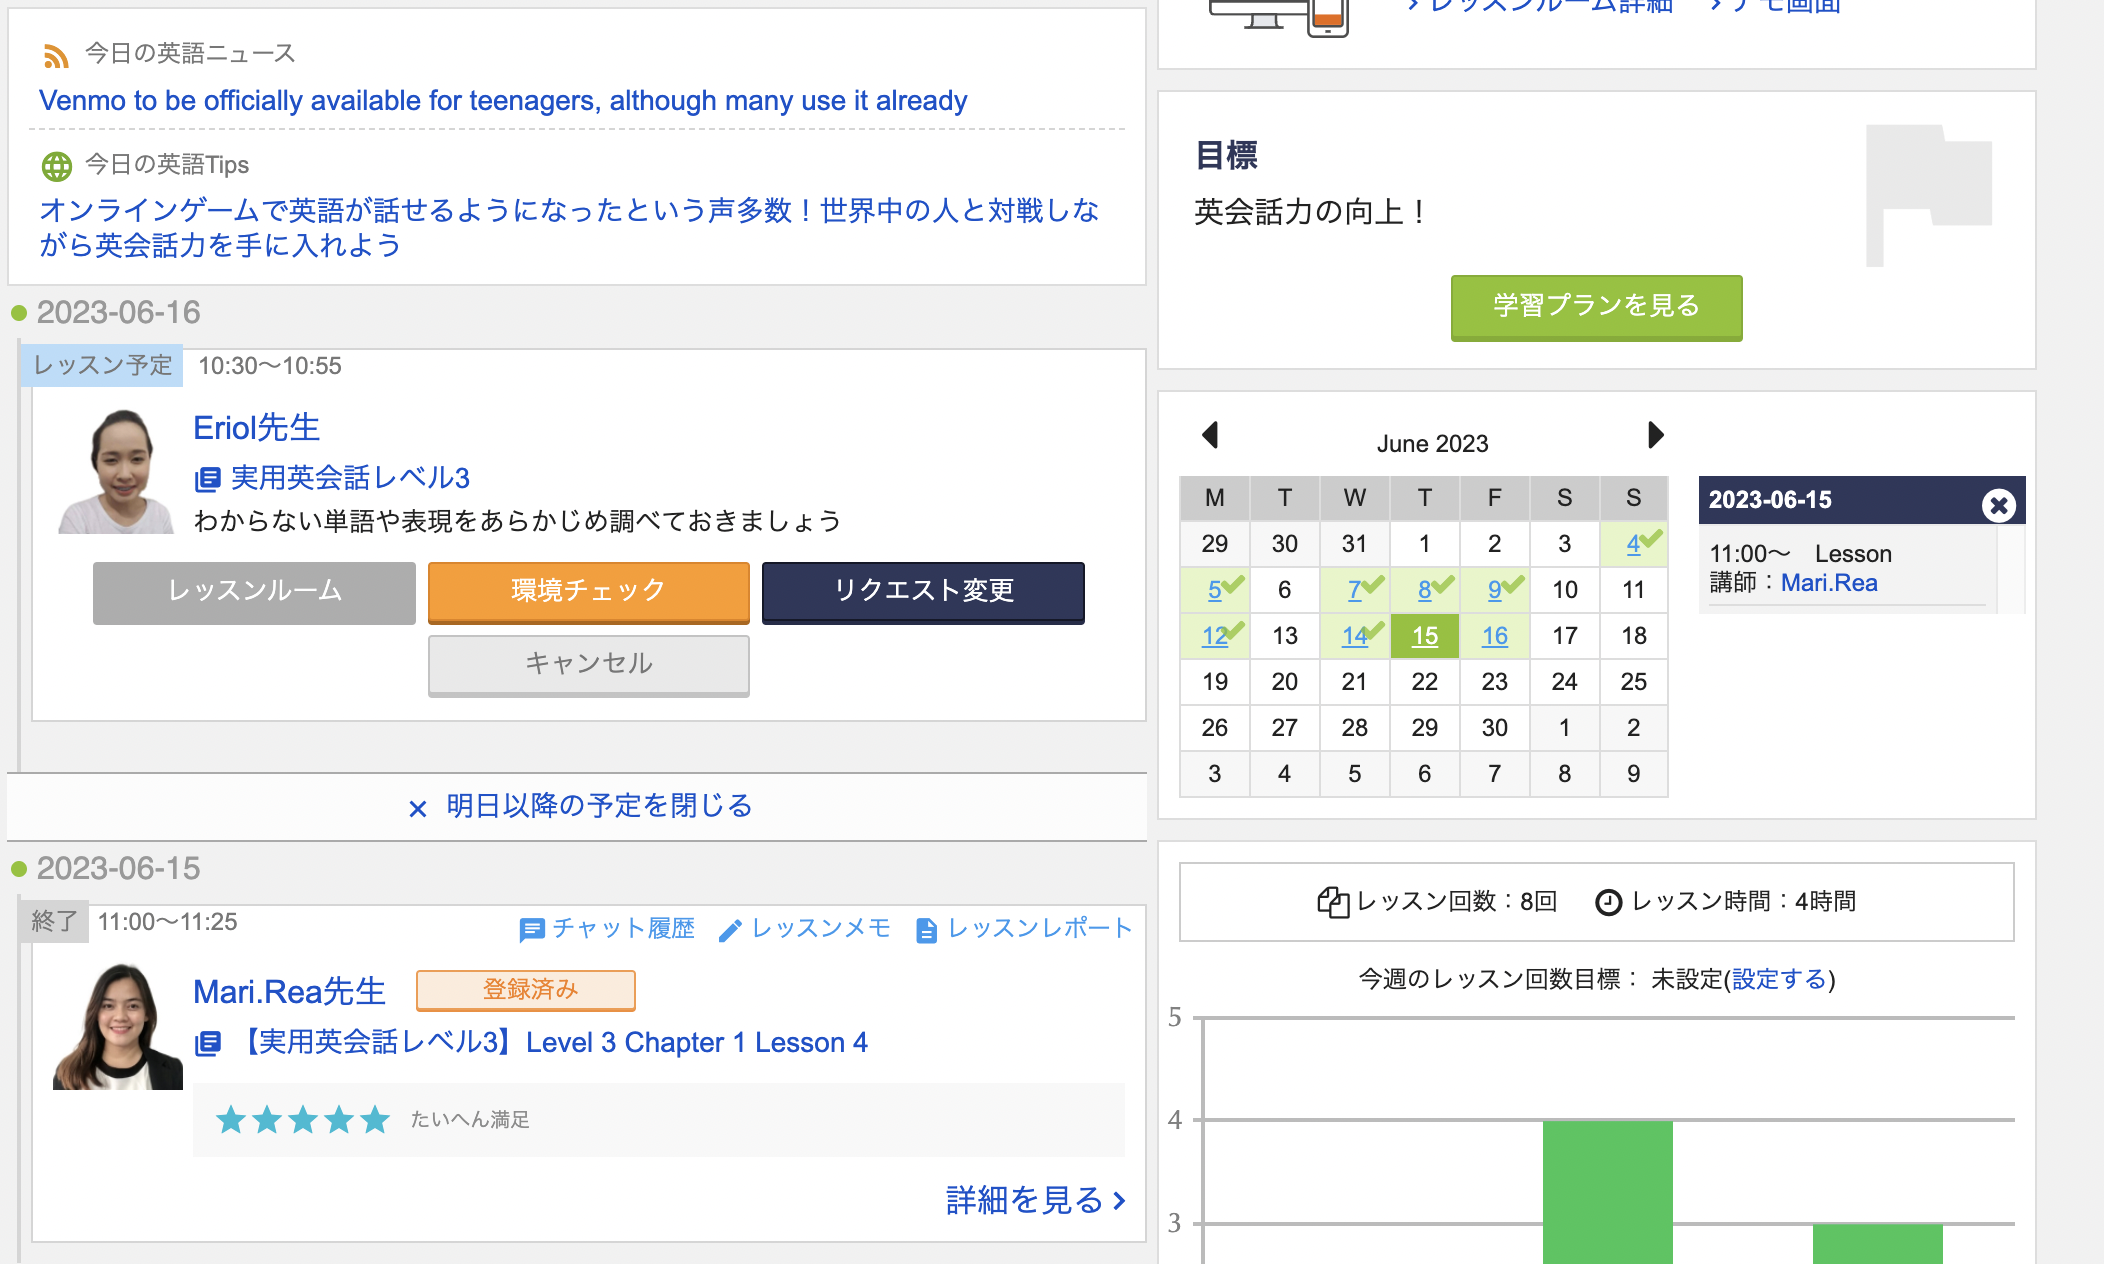The height and width of the screenshot is (1264, 2104).
Task: Click 設定する to set weekly goal
Action: 1779,979
